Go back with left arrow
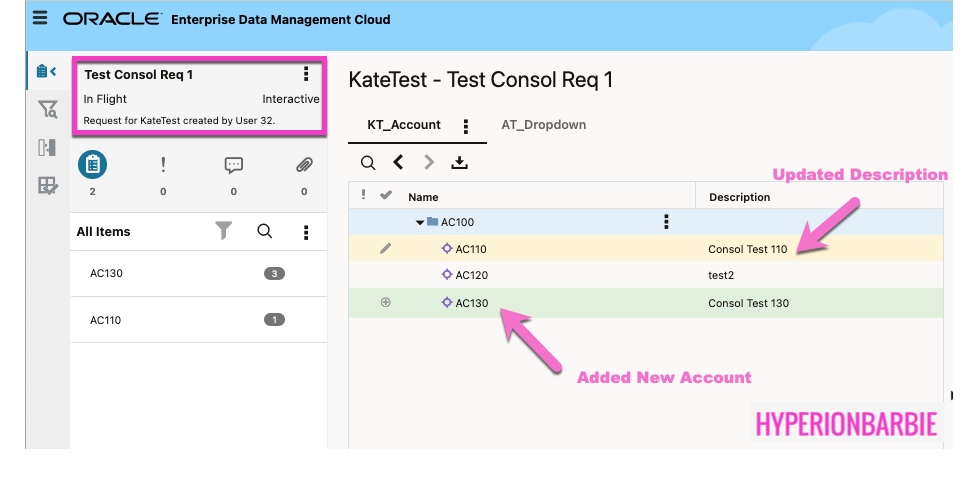 coord(398,162)
